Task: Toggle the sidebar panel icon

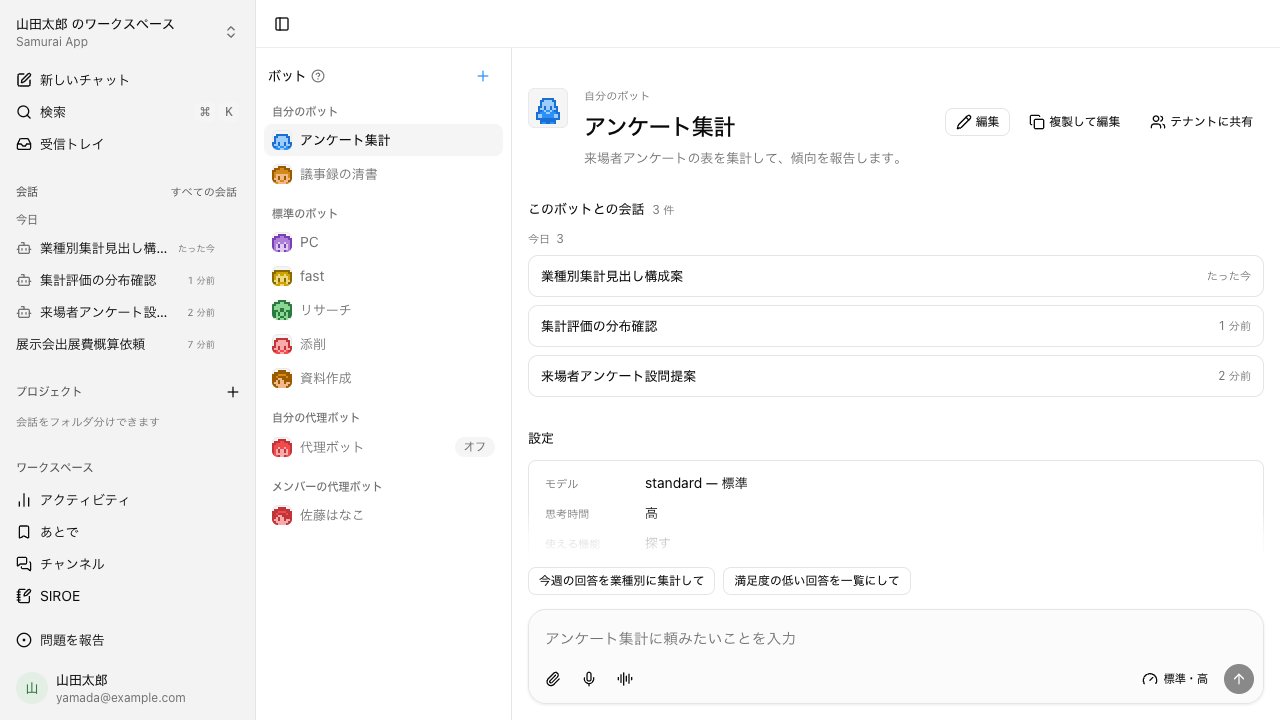Action: click(x=282, y=24)
